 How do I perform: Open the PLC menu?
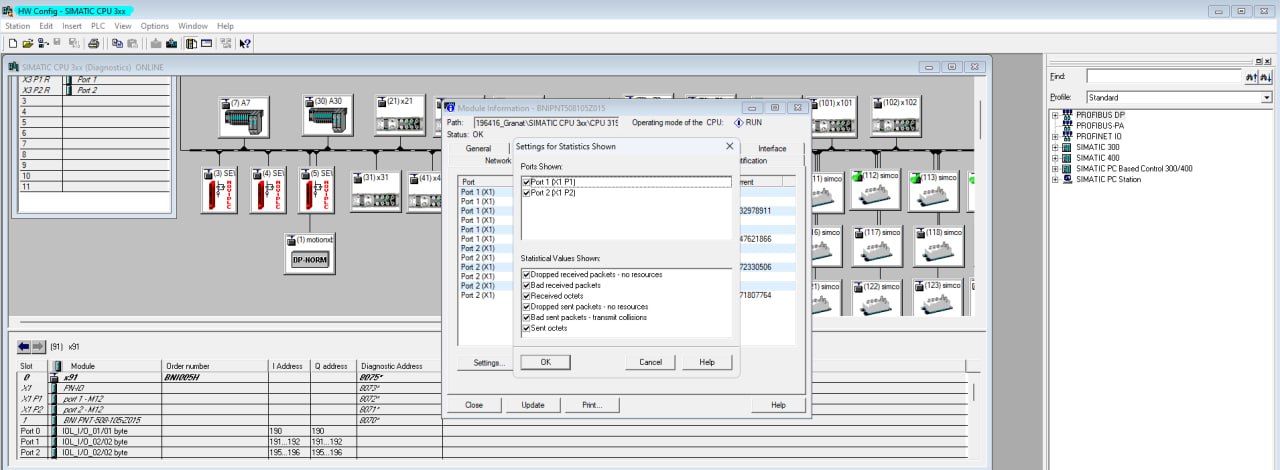click(98, 26)
